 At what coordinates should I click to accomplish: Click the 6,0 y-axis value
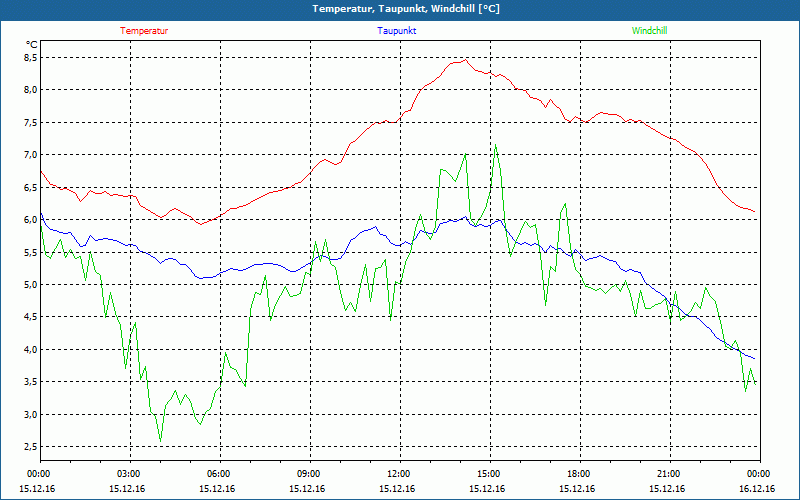click(x=31, y=219)
